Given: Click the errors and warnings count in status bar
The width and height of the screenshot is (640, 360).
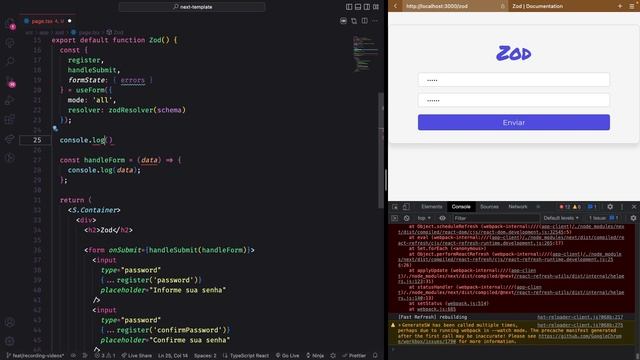Looking at the screenshot, I should tap(105, 356).
